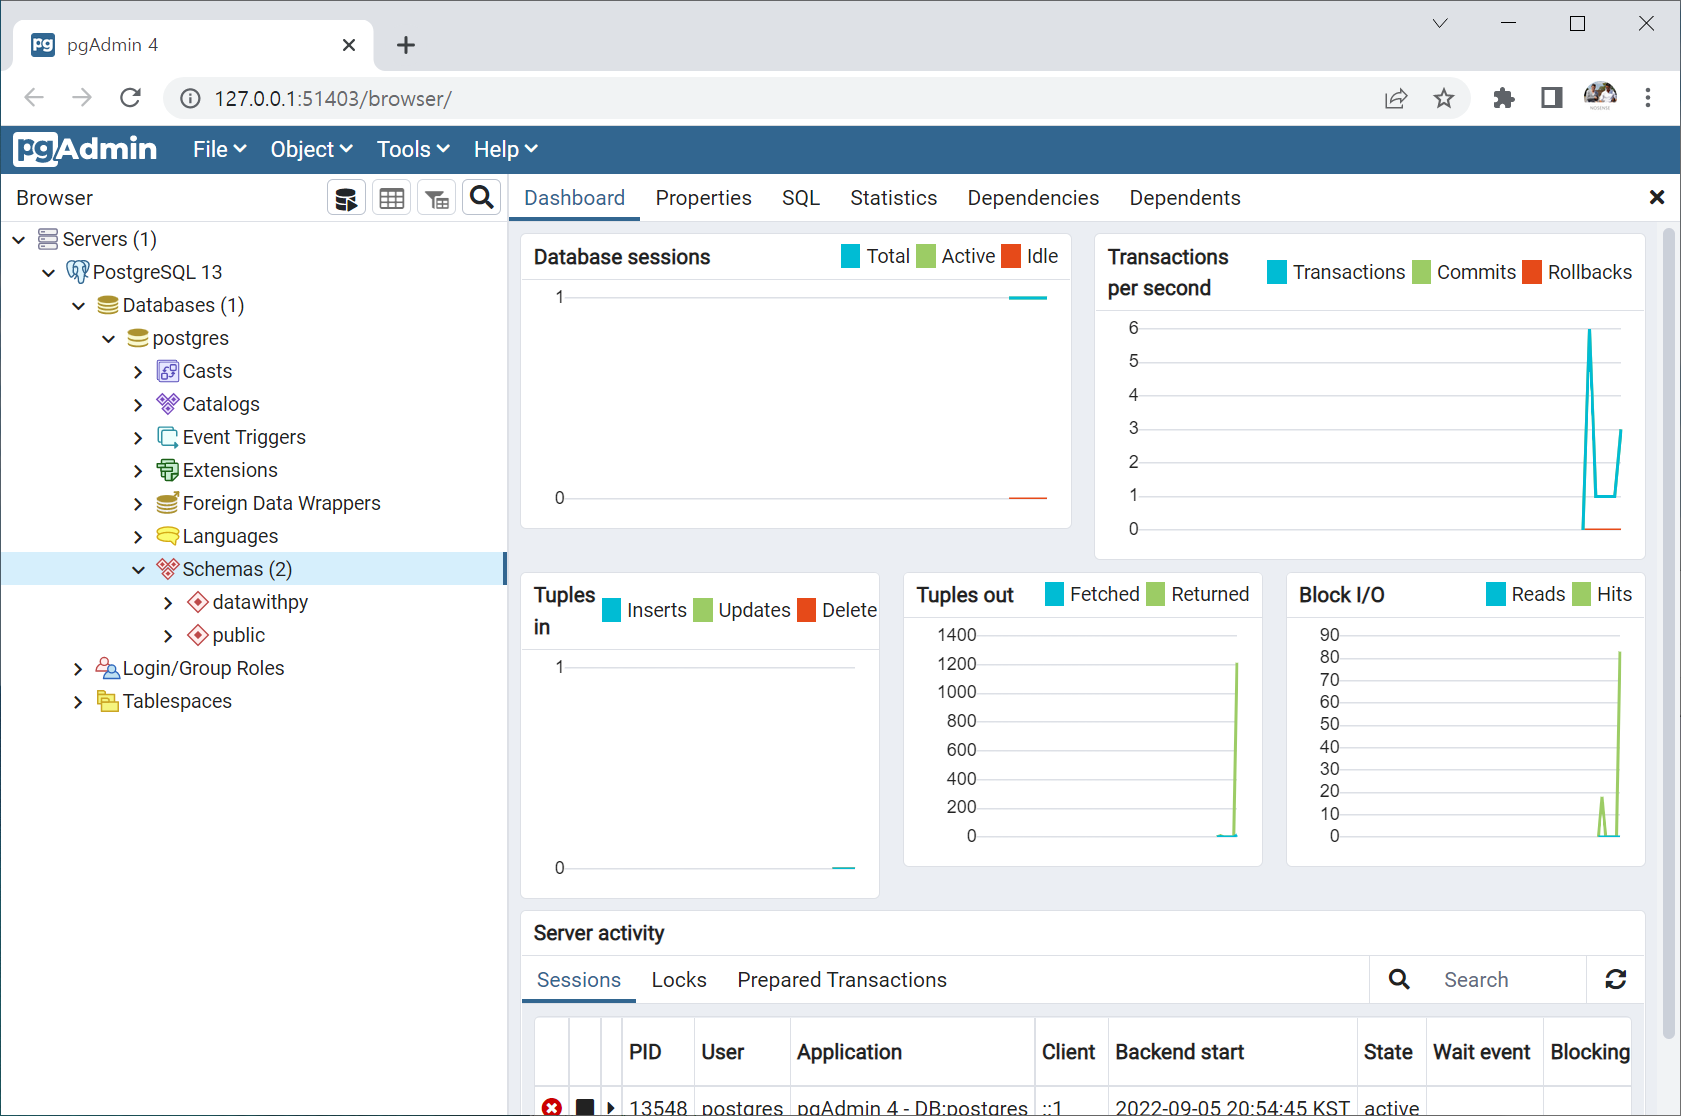
Task: Cancel query black square for session 13548
Action: [x=585, y=1107]
